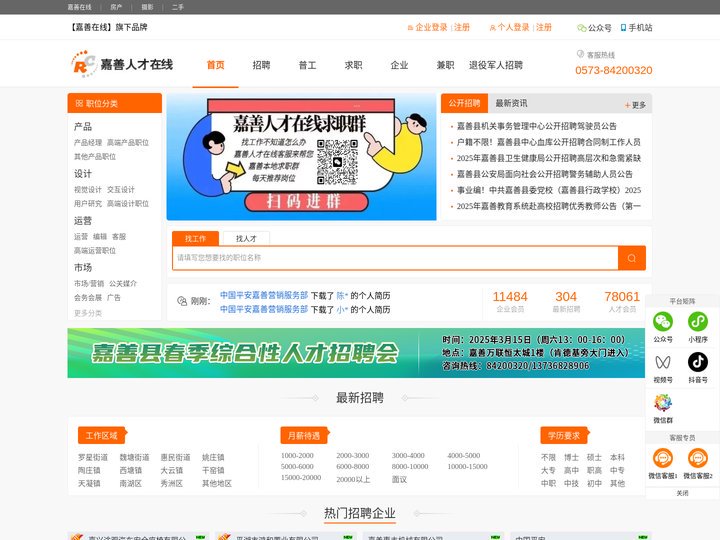Open the 会务会展 category link
Screen dimensions: 720x540
88,298
